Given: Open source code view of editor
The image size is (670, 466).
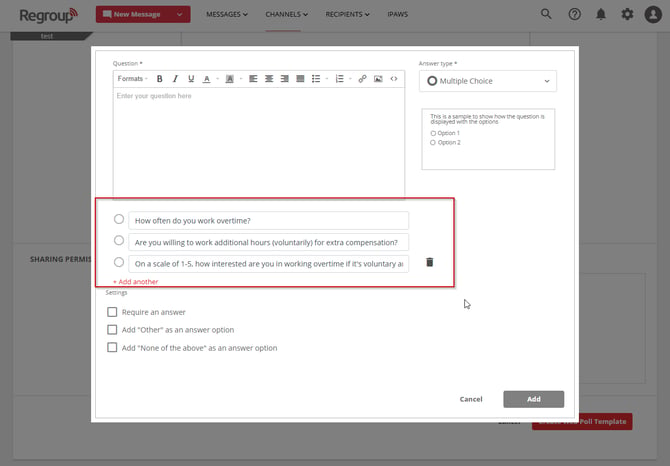Looking at the screenshot, I should (394, 79).
